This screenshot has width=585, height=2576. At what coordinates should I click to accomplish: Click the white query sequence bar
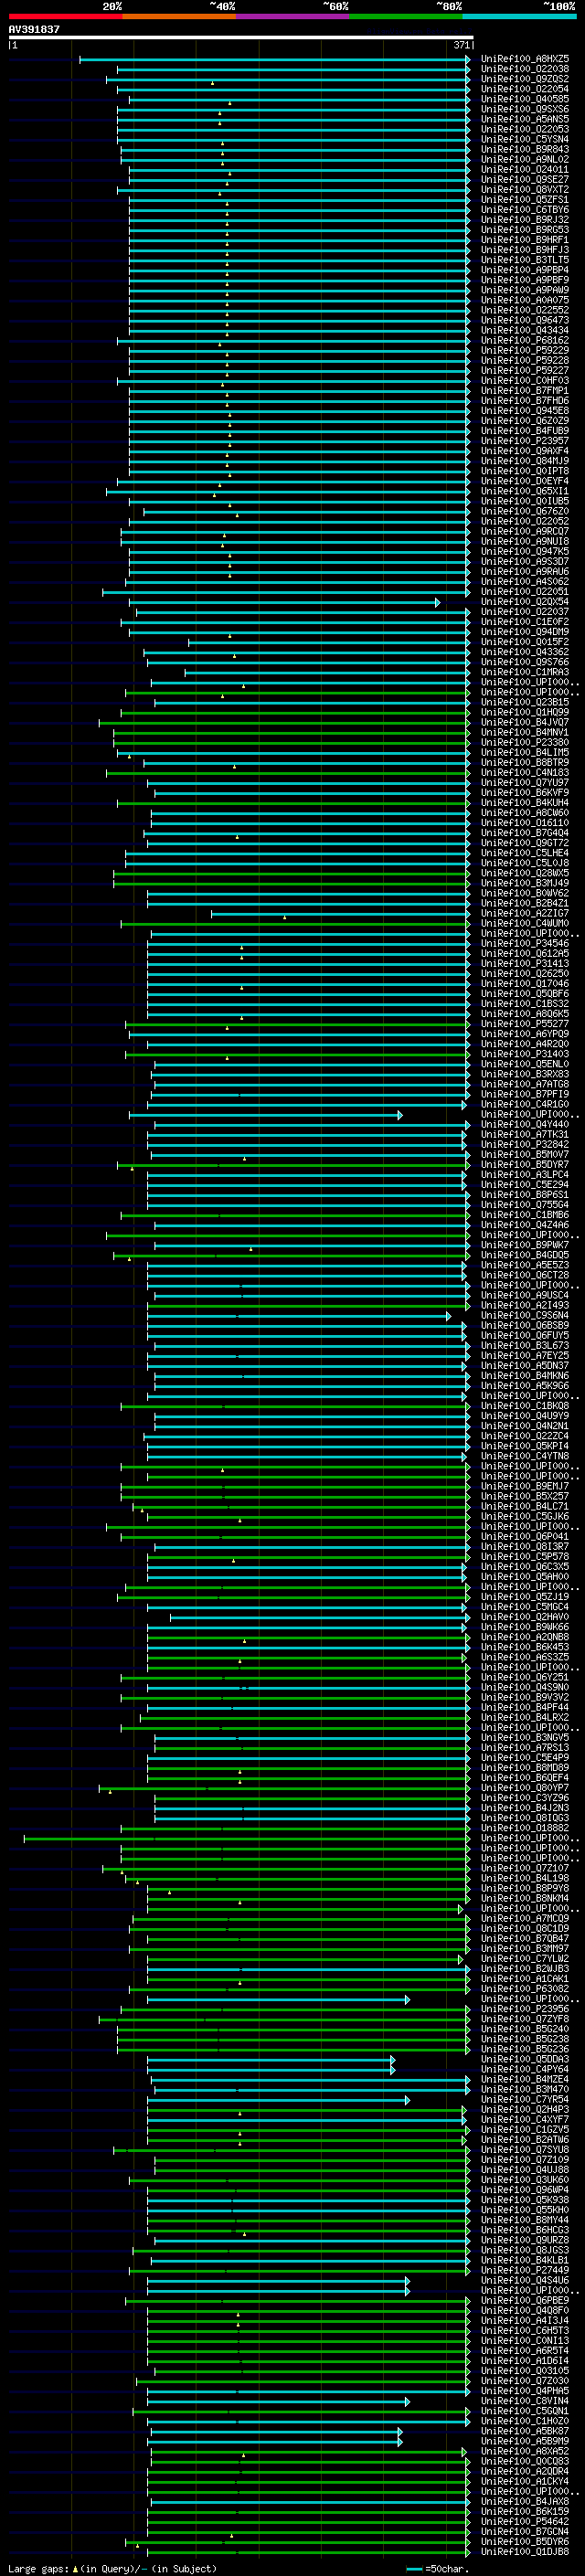point(241,37)
